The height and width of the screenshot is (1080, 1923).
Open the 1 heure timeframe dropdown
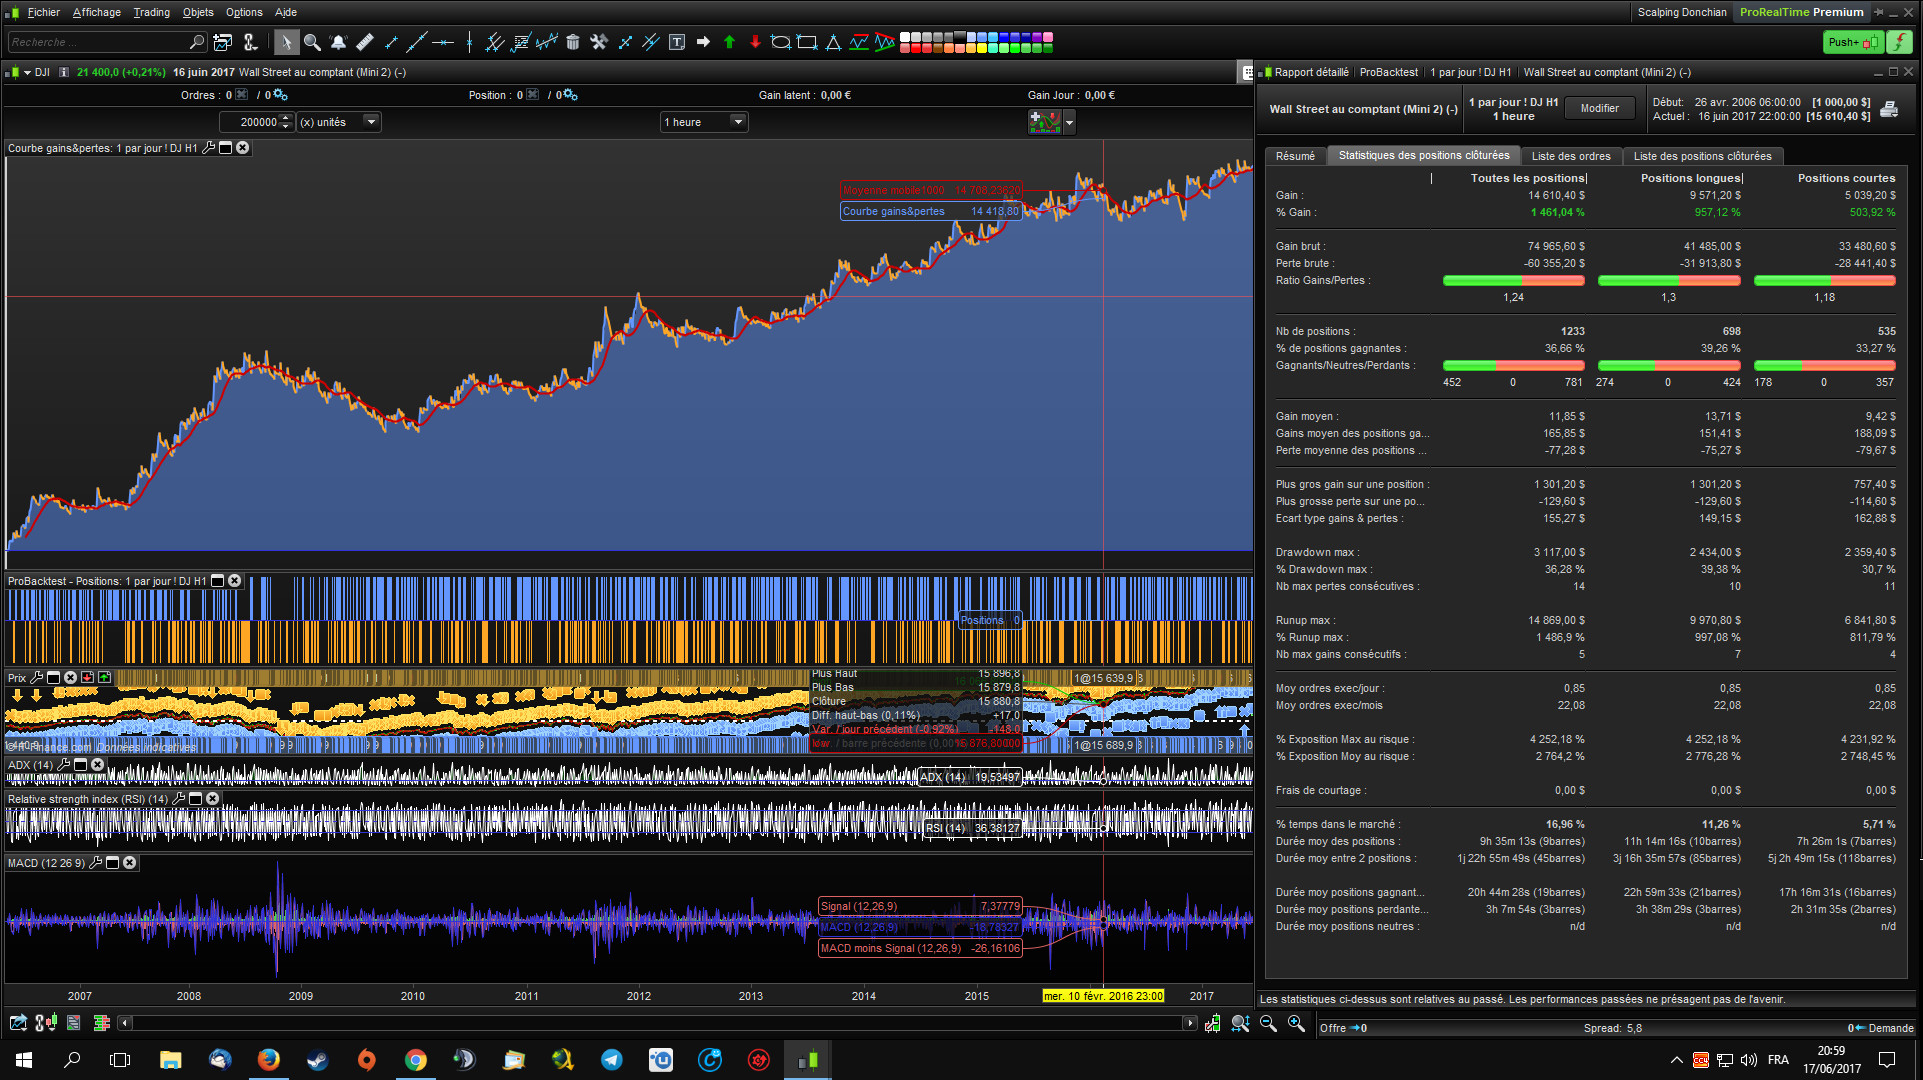(738, 122)
